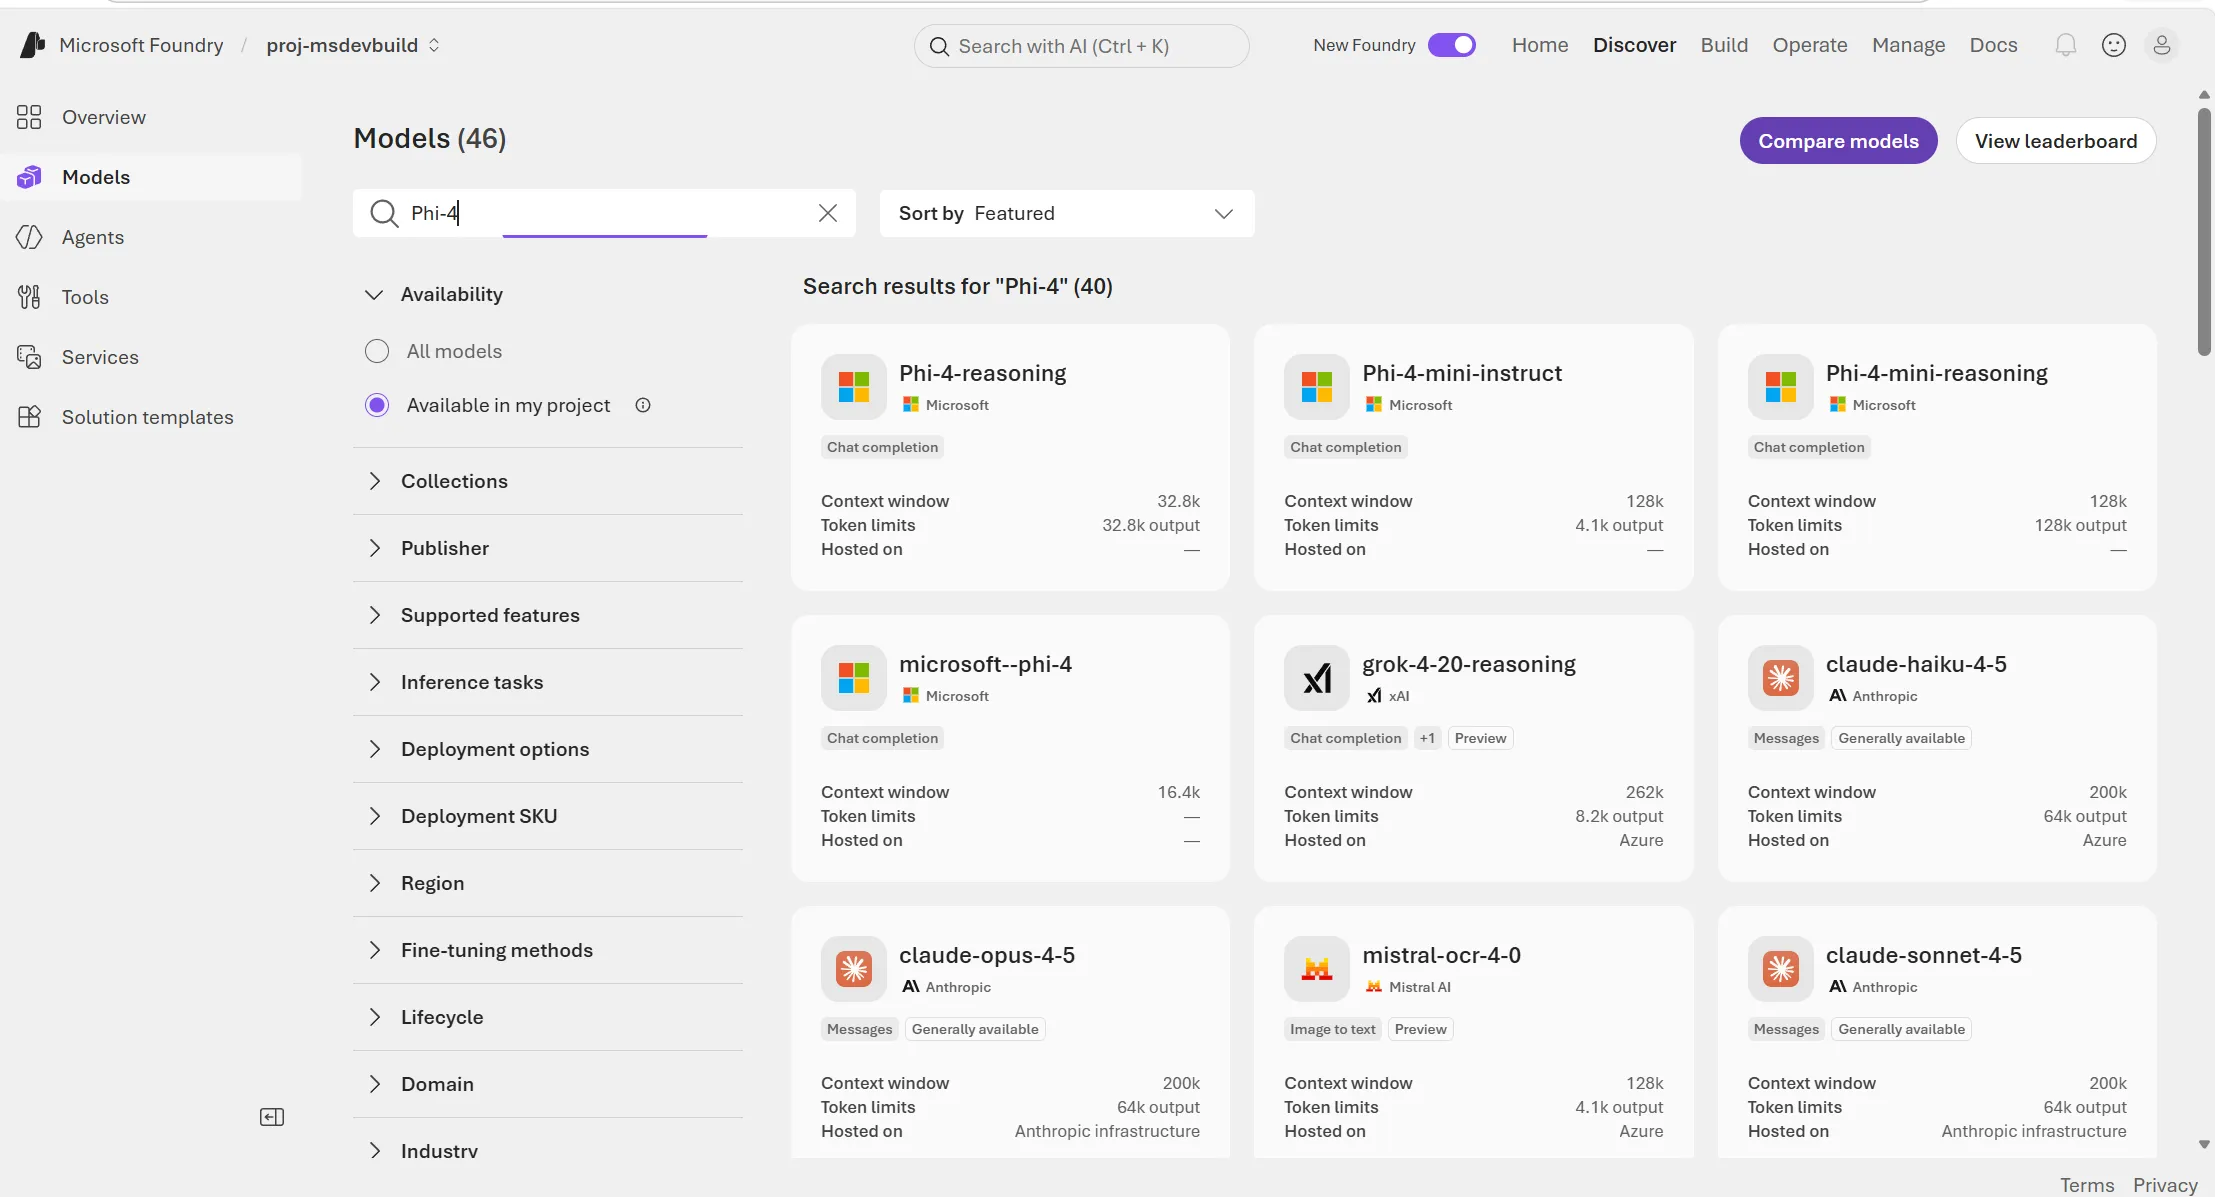Click Generally available tag on claude-haiku-4-5
This screenshot has width=2215, height=1197.
(1901, 738)
